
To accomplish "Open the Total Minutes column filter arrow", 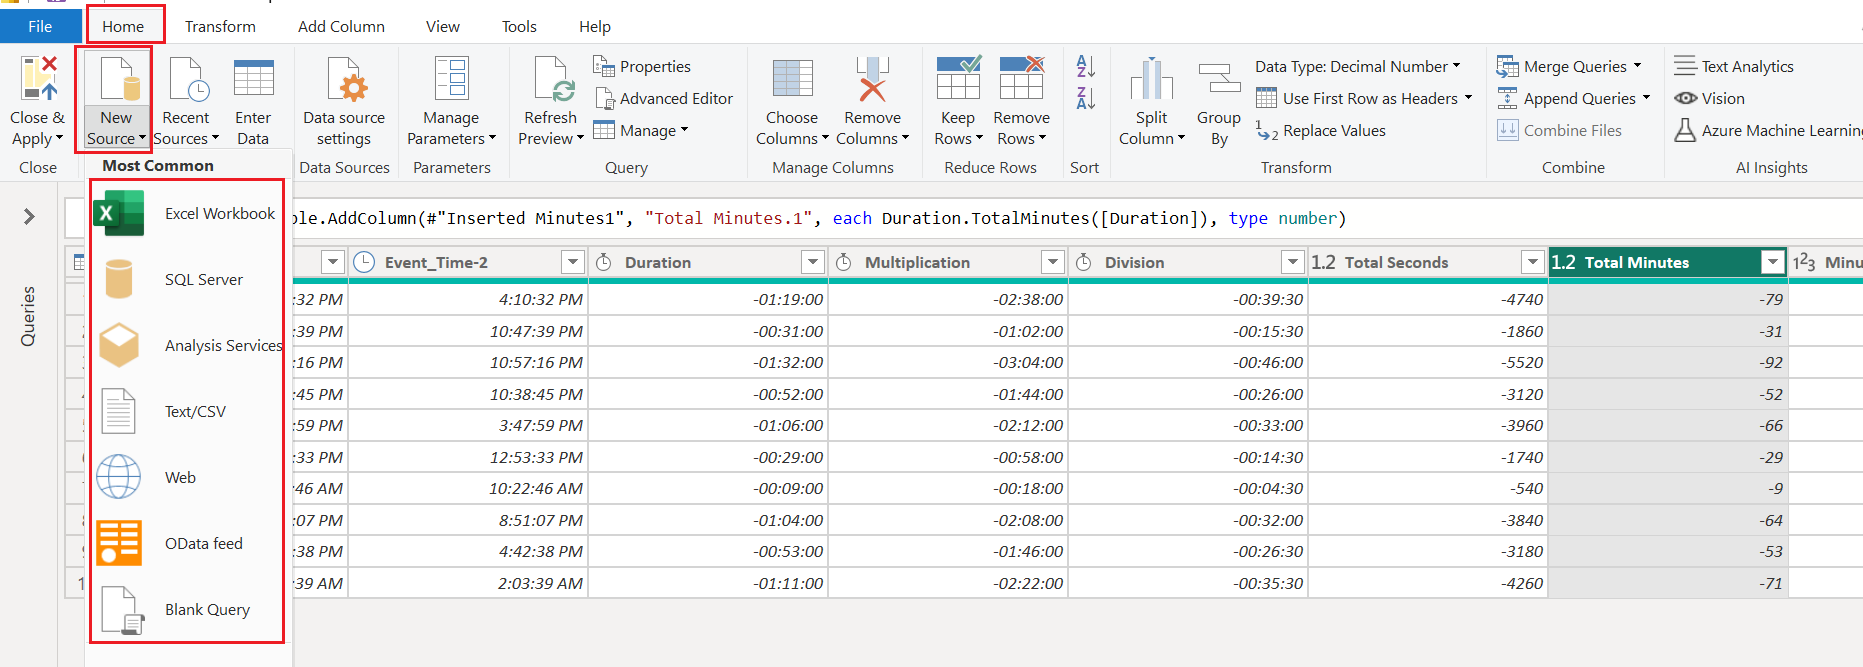I will pos(1773,262).
